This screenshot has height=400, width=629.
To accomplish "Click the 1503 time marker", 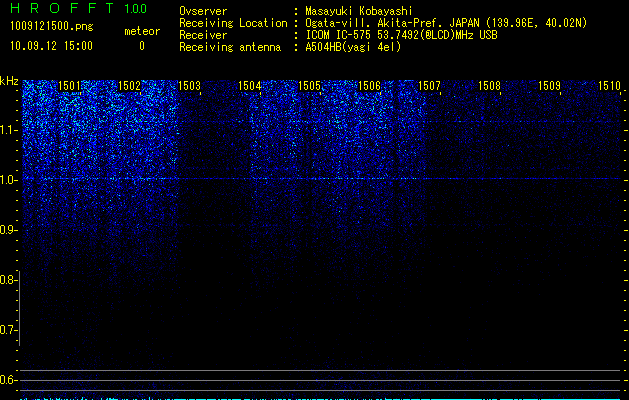I will tap(189, 85).
